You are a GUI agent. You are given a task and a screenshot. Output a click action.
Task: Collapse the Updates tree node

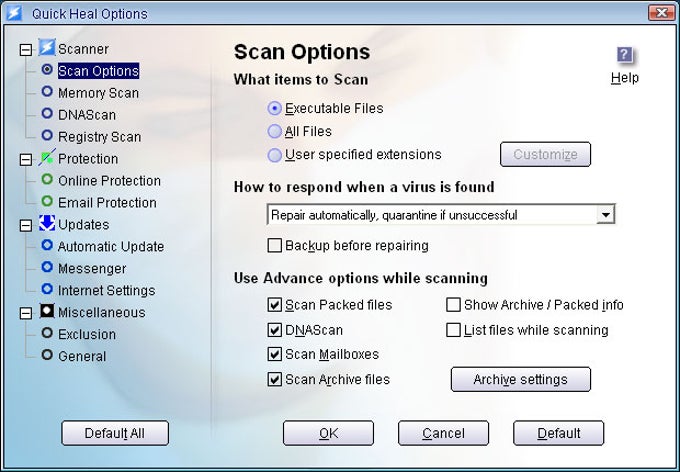26,226
